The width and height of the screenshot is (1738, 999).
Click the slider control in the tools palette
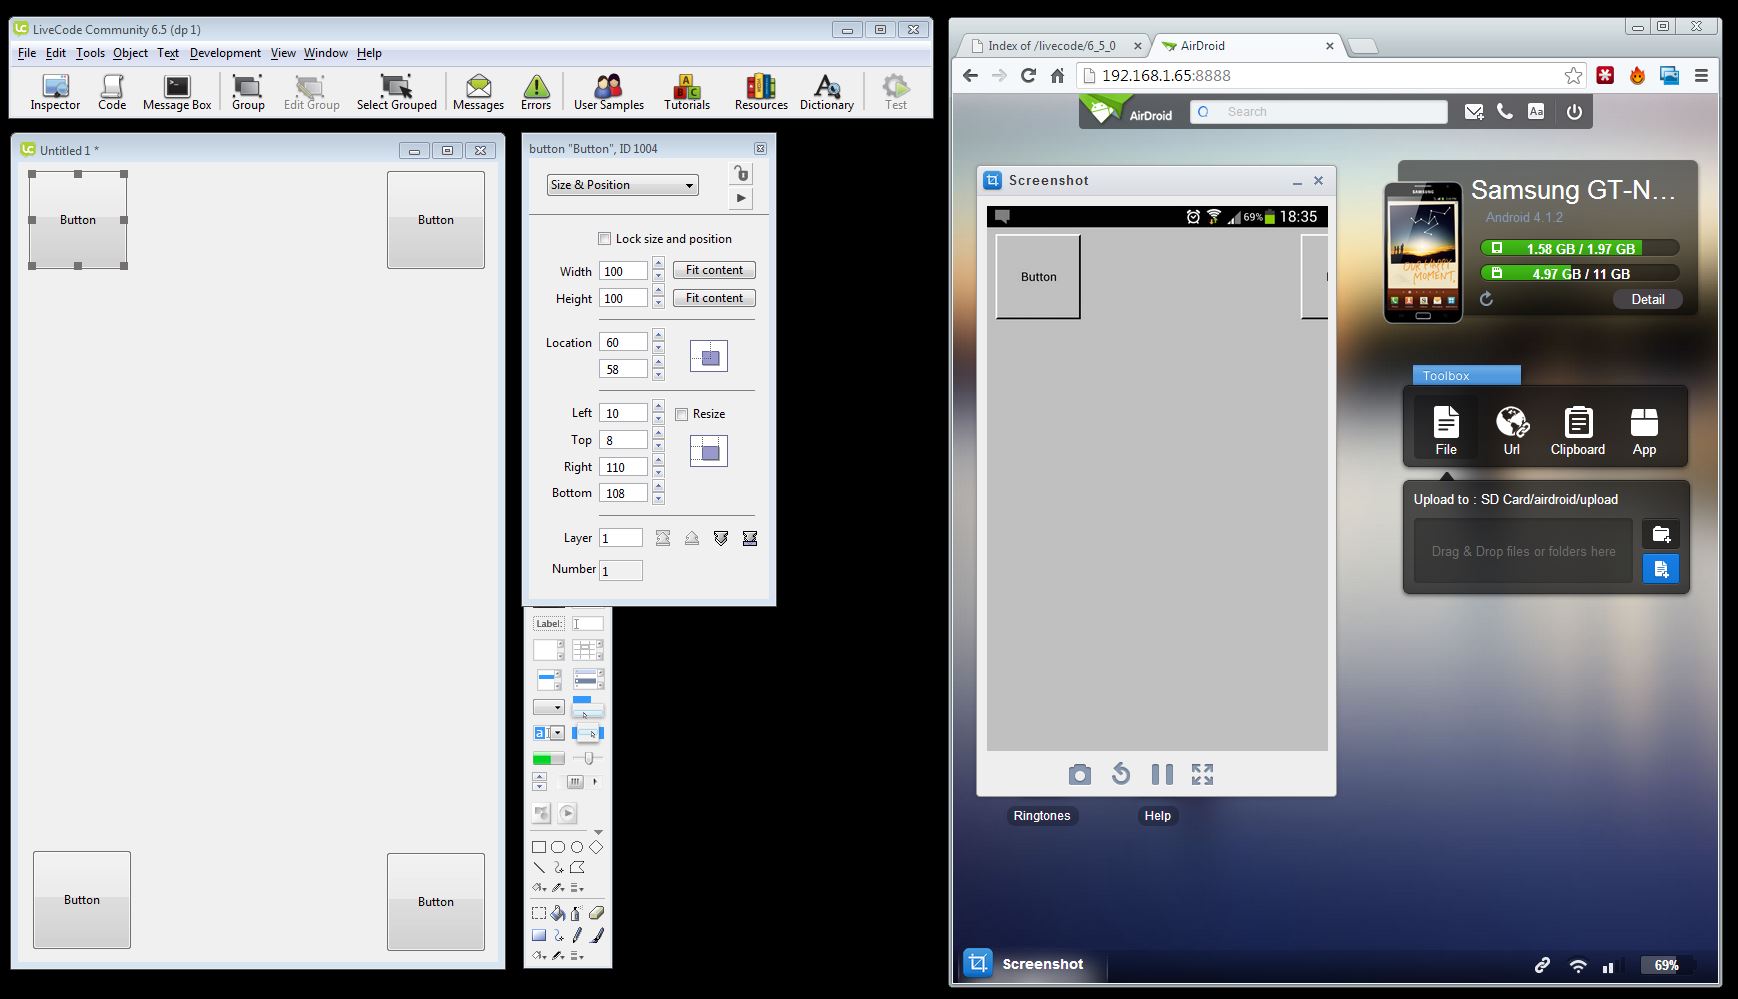click(x=588, y=759)
